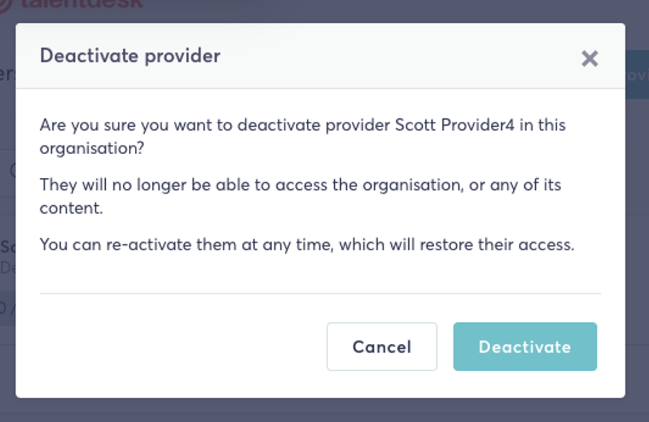Click the highlighted row fragment at left edge
649x422 pixels.
[x=7, y=308]
